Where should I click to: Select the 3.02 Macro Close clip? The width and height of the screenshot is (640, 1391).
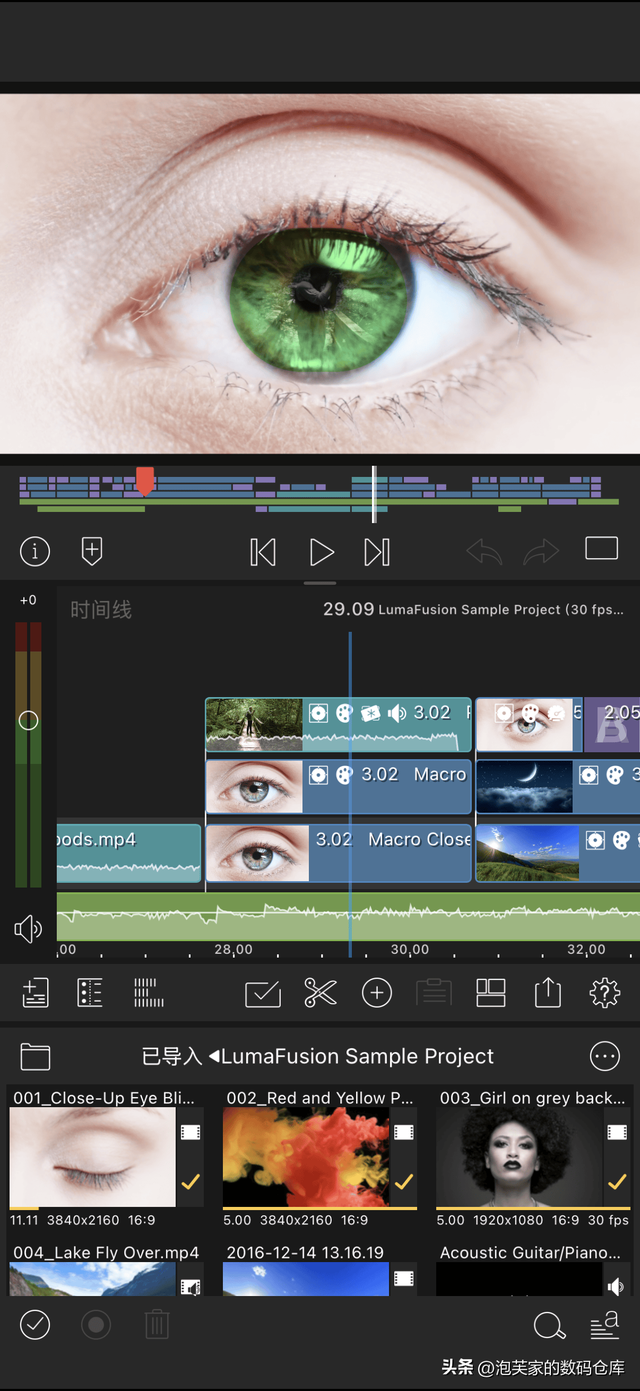coord(338,853)
